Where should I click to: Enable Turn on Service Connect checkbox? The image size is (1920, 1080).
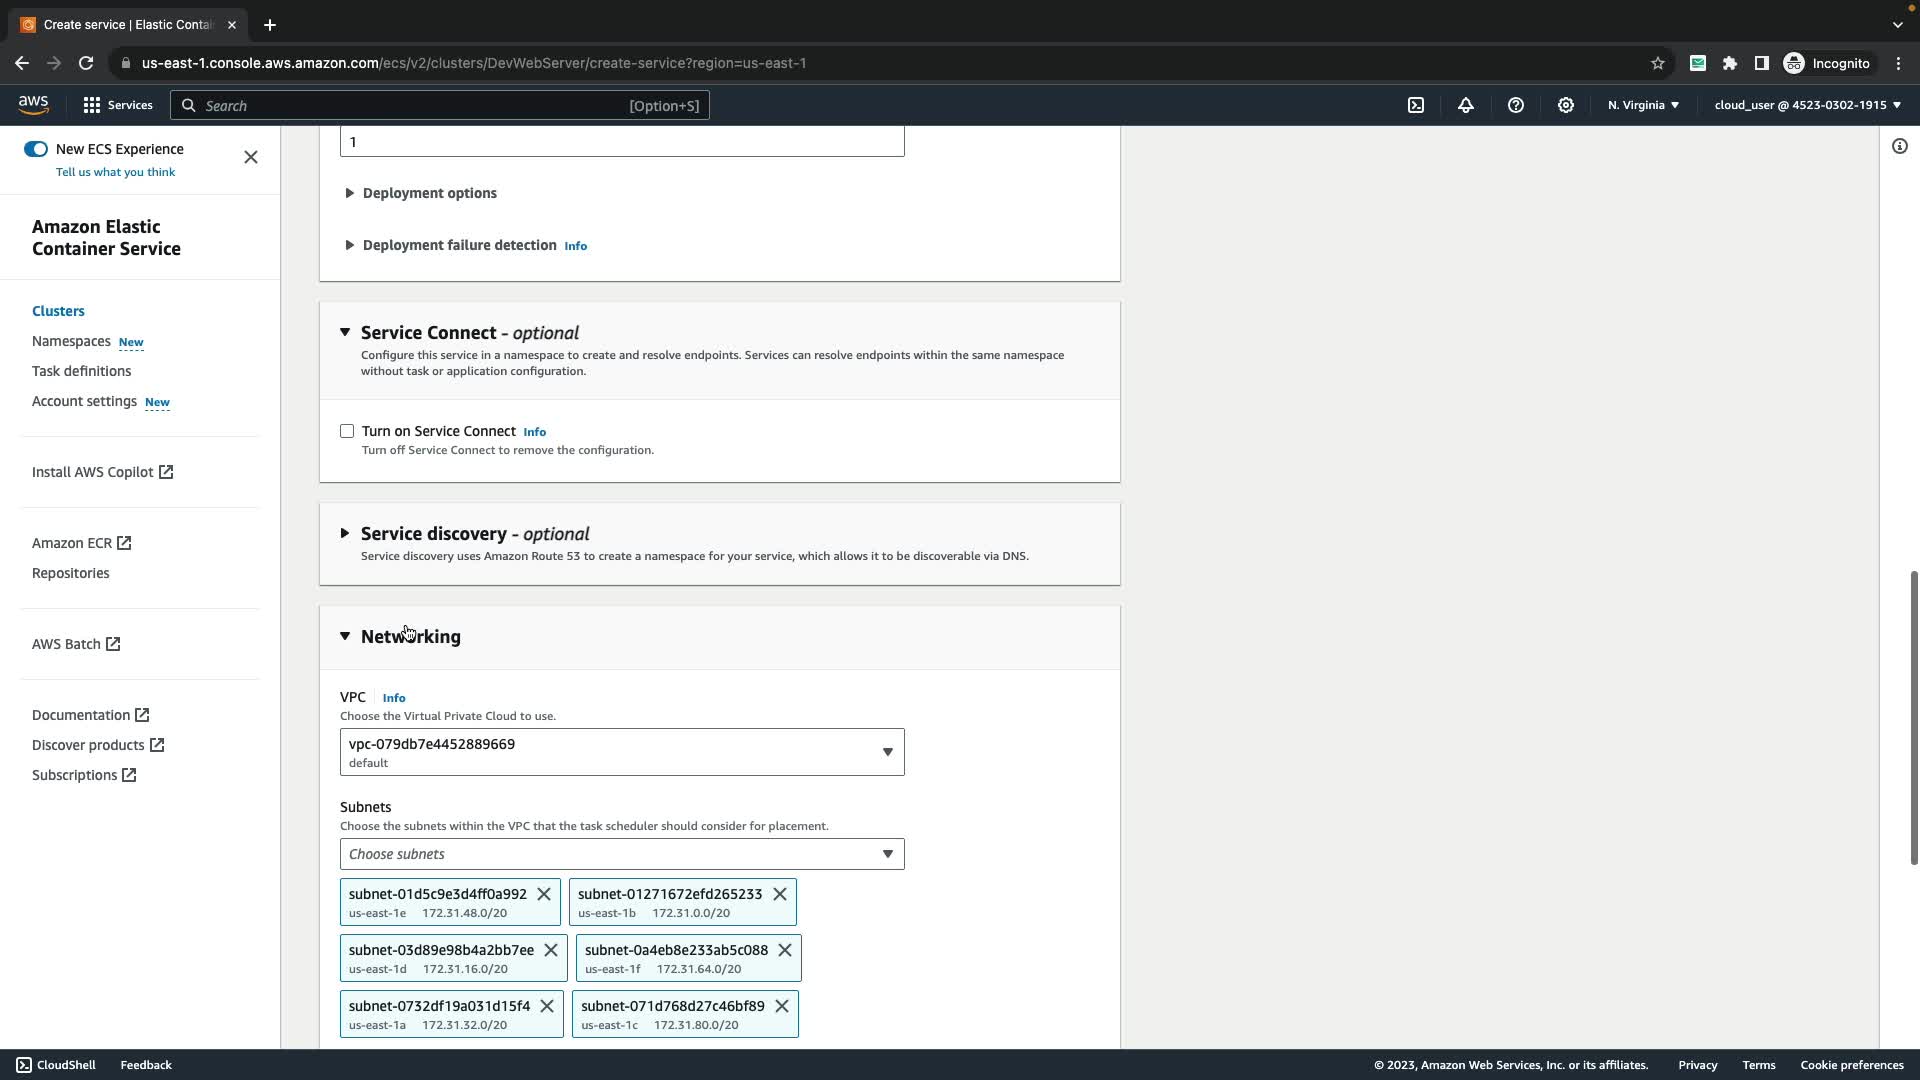click(x=347, y=431)
